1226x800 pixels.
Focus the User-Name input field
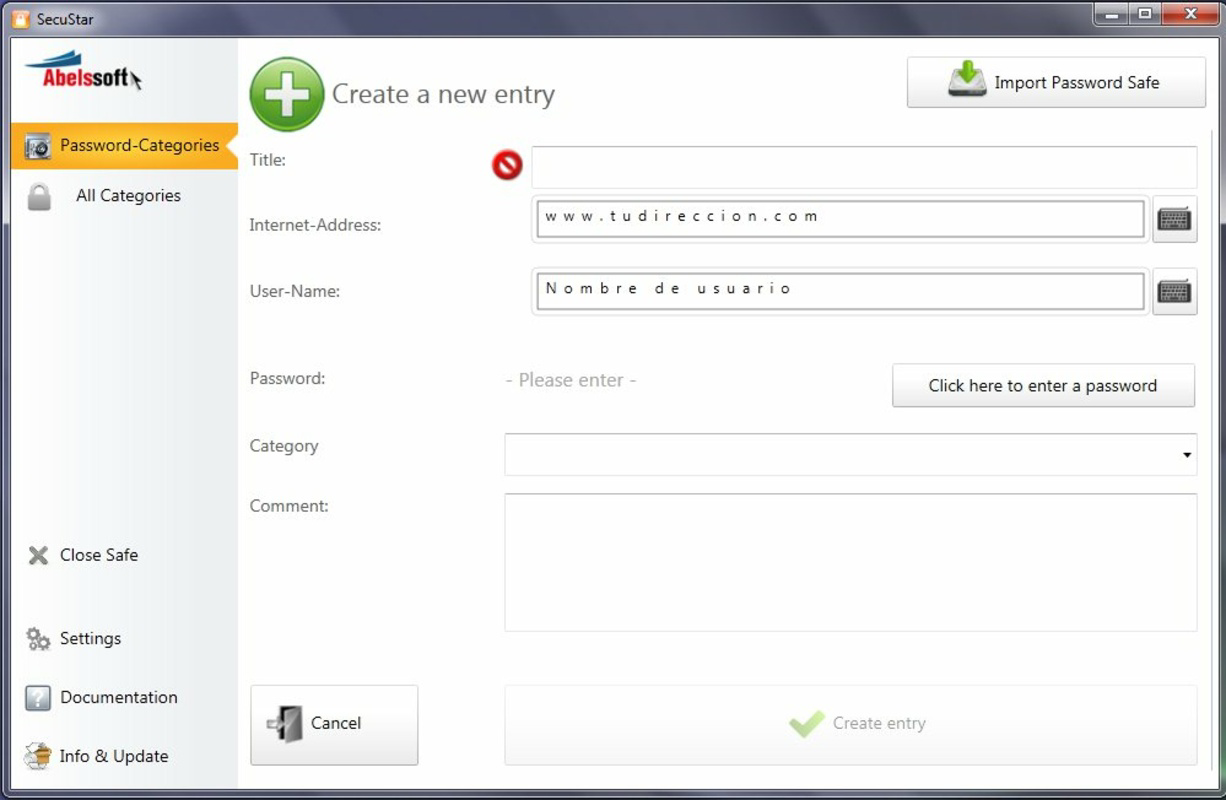point(841,291)
